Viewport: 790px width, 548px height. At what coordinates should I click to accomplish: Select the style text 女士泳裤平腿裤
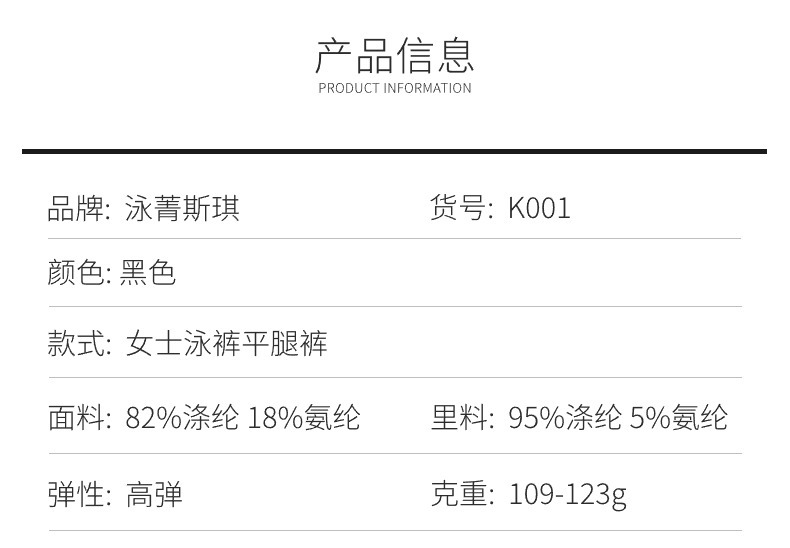(227, 344)
